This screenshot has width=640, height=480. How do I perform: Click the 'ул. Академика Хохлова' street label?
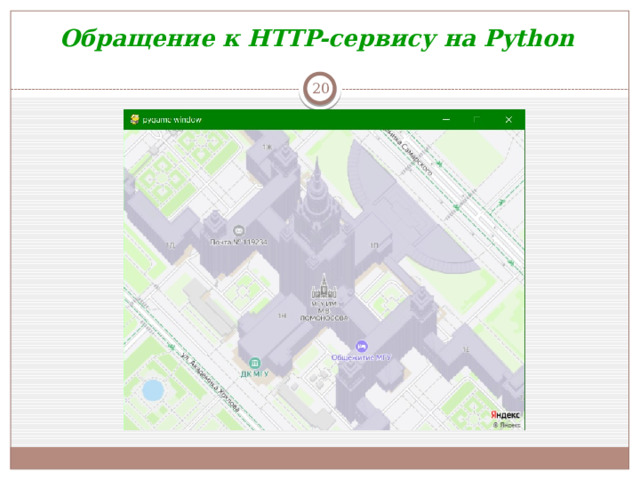(210, 382)
